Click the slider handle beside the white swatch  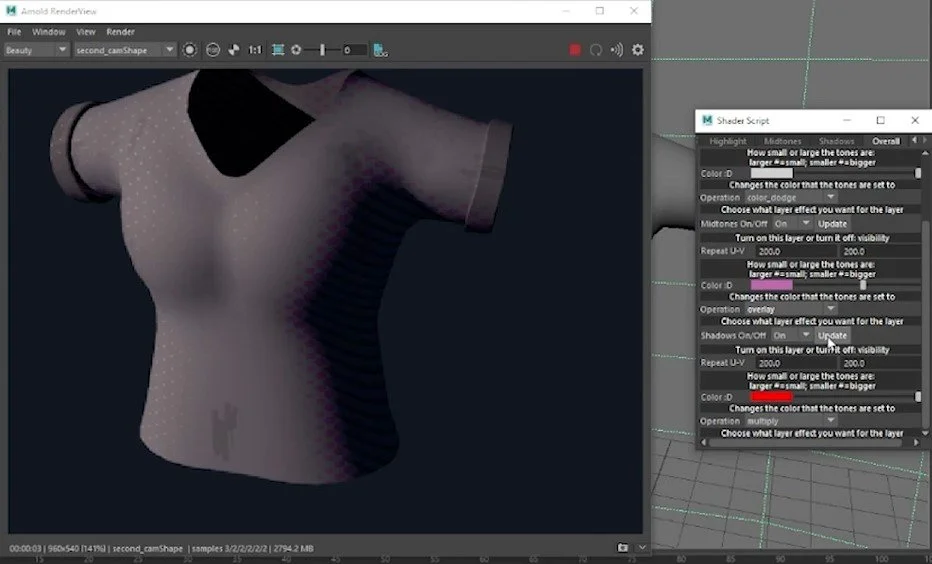(918, 173)
